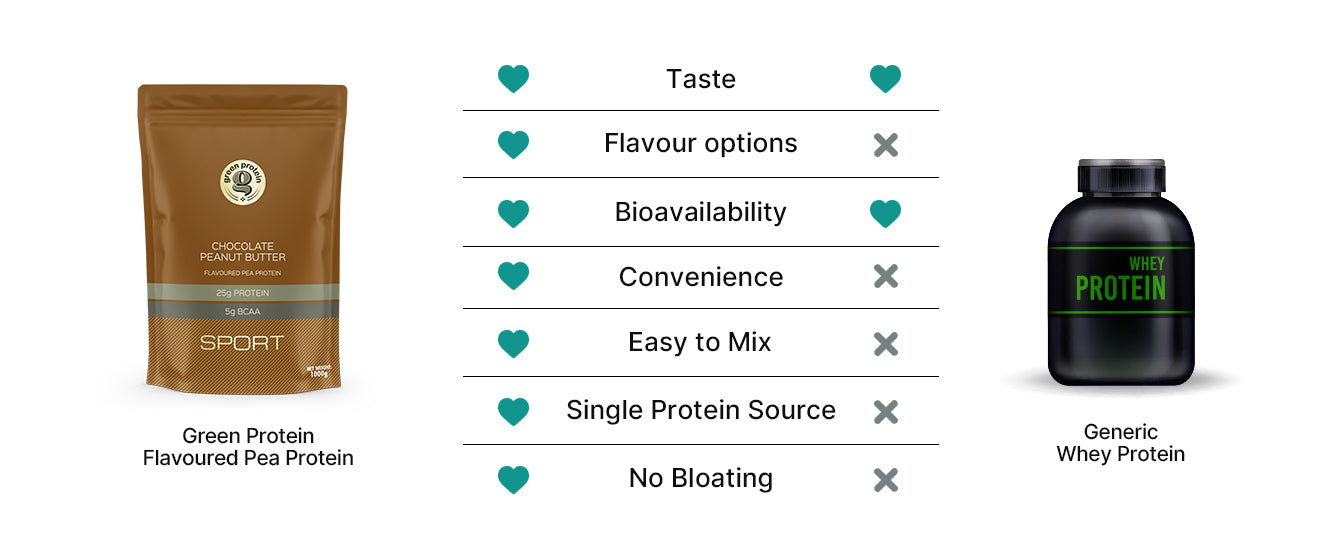Click the whey X icon for No Bloating
This screenshot has height=558, width=1320.
[x=885, y=479]
